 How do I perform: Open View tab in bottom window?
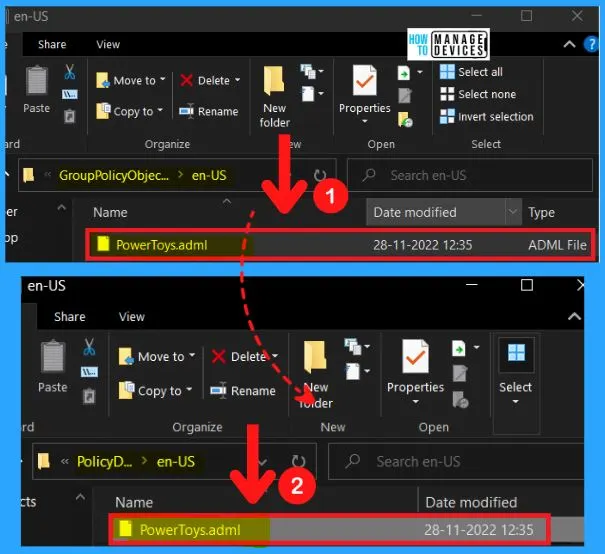click(x=132, y=317)
